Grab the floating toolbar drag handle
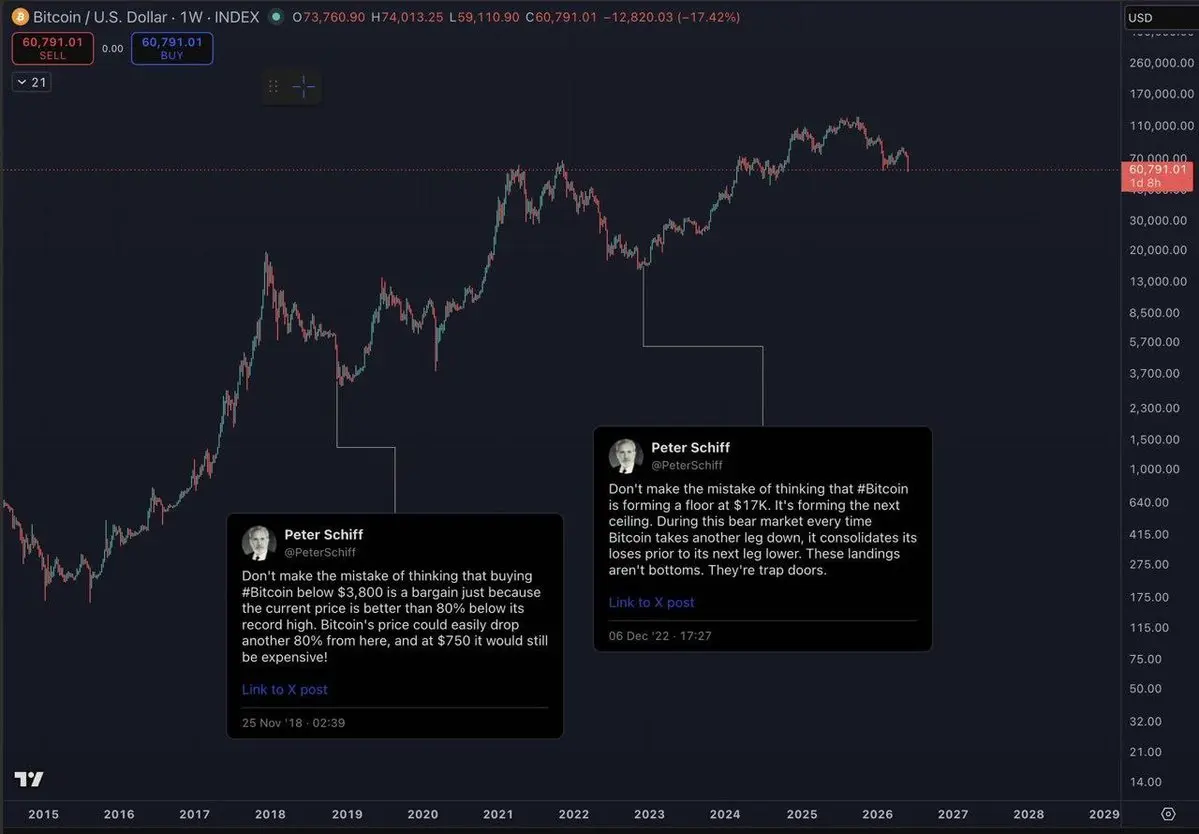Screen dimensions: 1199x834 (x=273, y=86)
